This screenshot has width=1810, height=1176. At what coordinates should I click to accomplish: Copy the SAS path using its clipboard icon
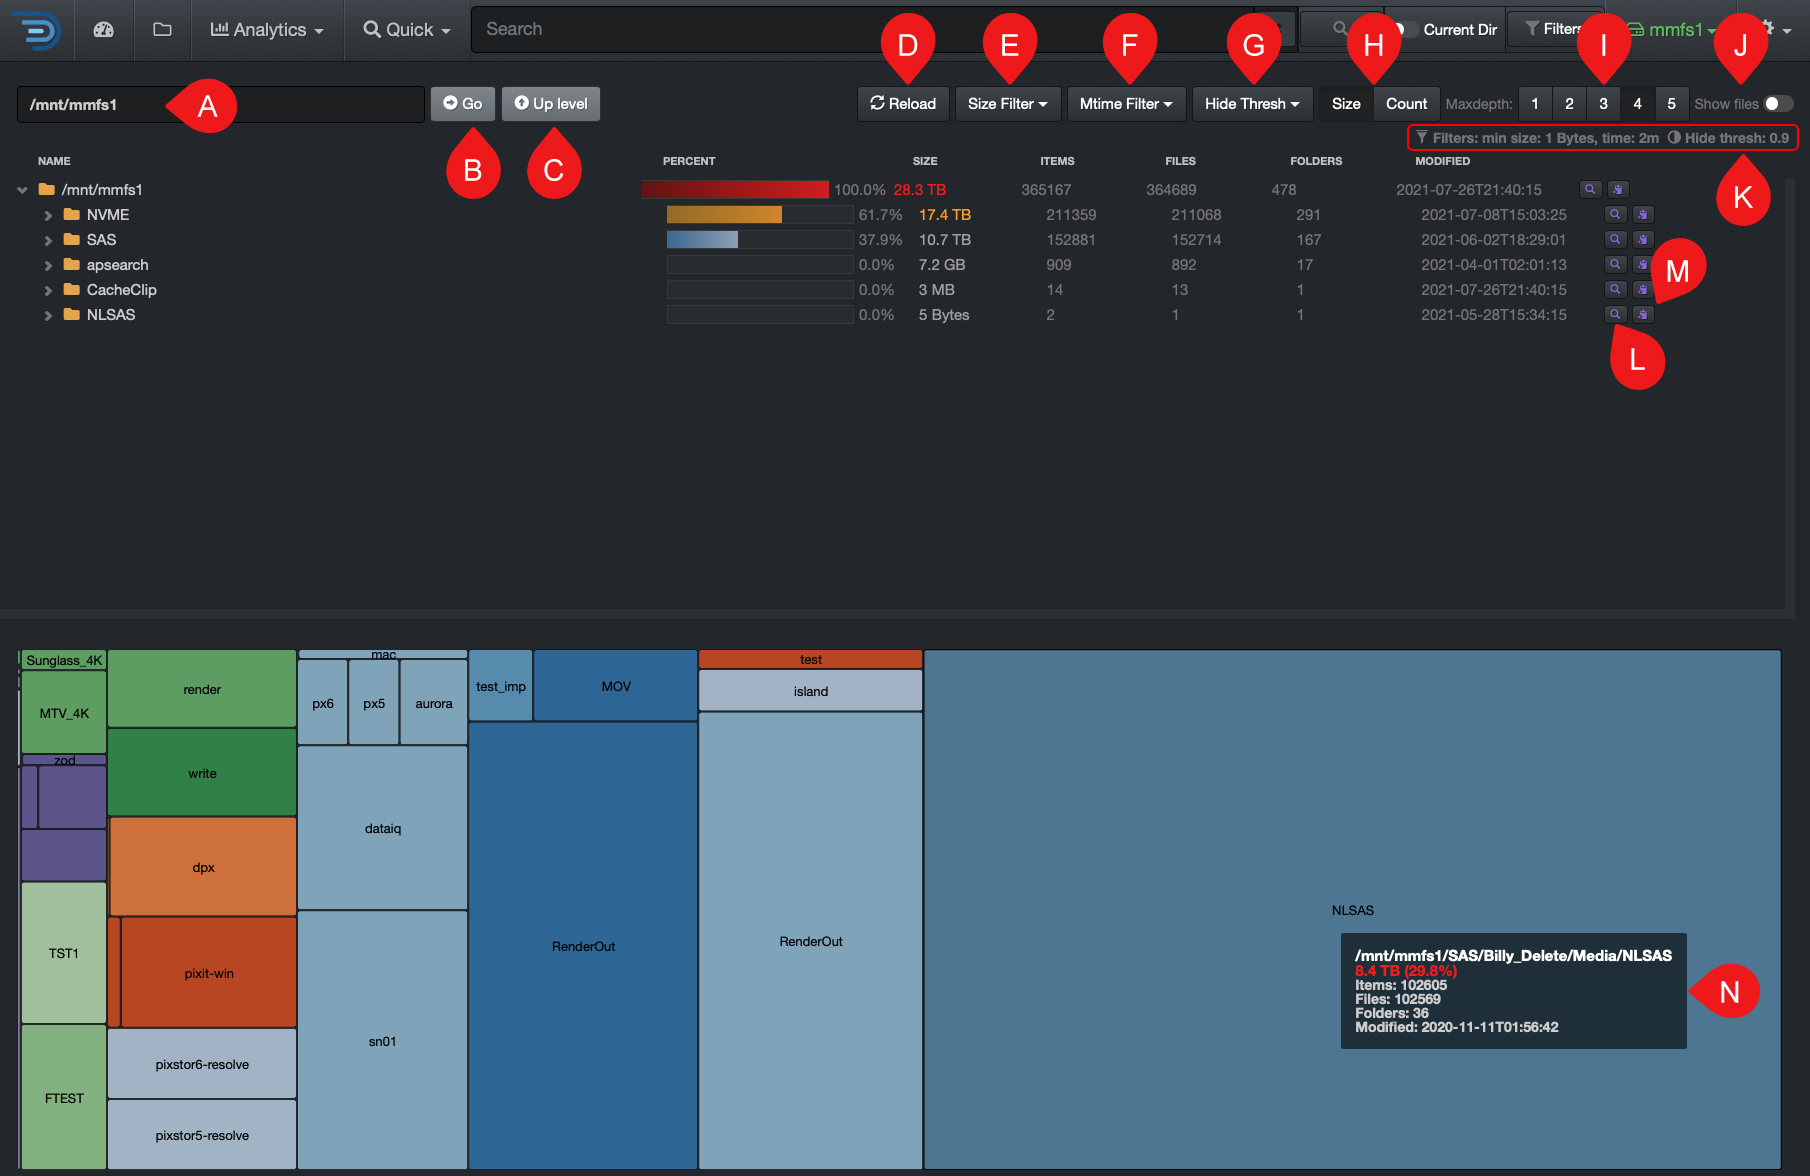[1643, 239]
